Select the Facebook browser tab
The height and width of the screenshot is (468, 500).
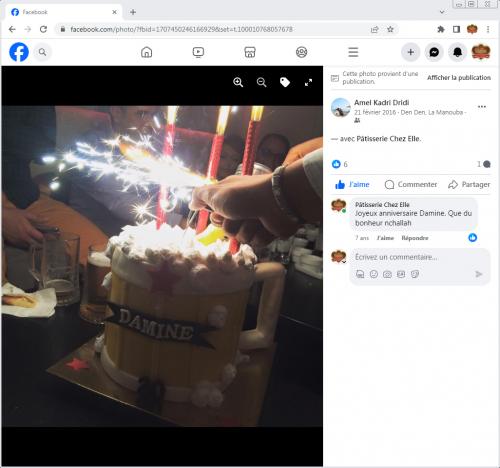pos(63,12)
